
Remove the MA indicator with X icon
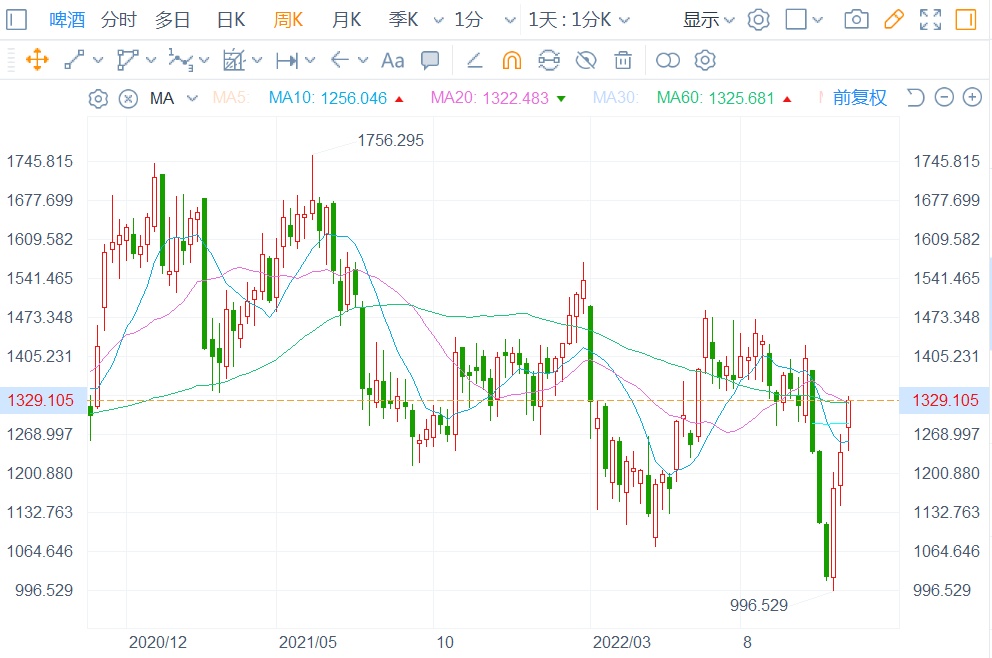[x=128, y=98]
